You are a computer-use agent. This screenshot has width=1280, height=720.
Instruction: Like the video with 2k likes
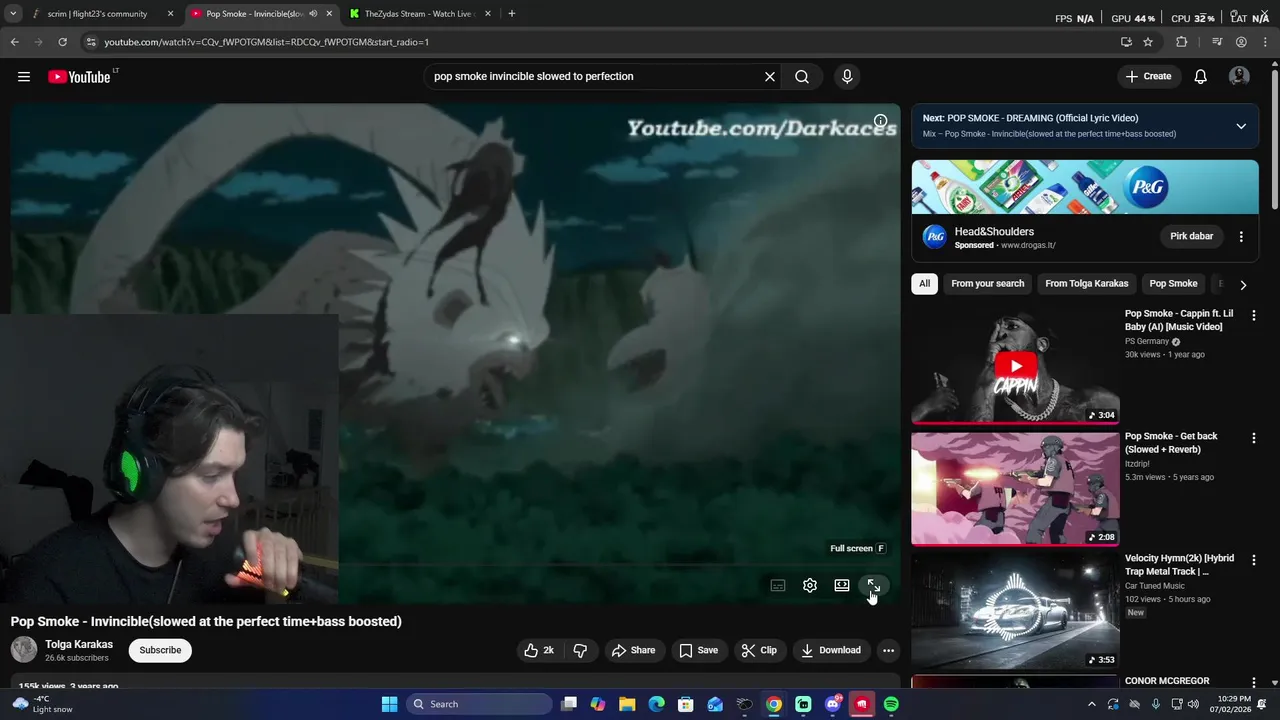[x=539, y=650]
